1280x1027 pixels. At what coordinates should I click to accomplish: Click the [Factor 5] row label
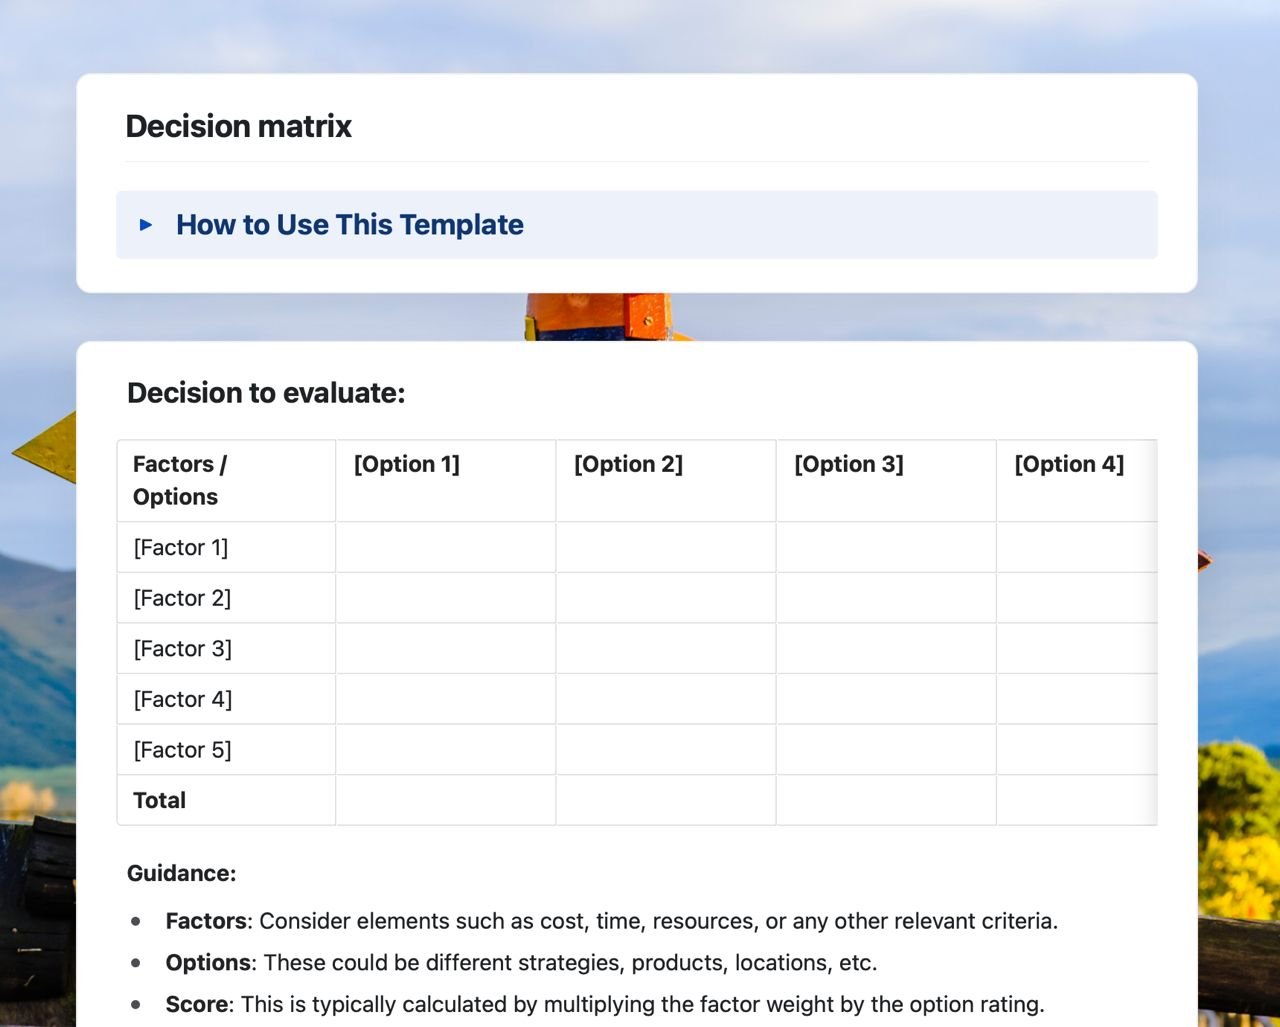181,749
